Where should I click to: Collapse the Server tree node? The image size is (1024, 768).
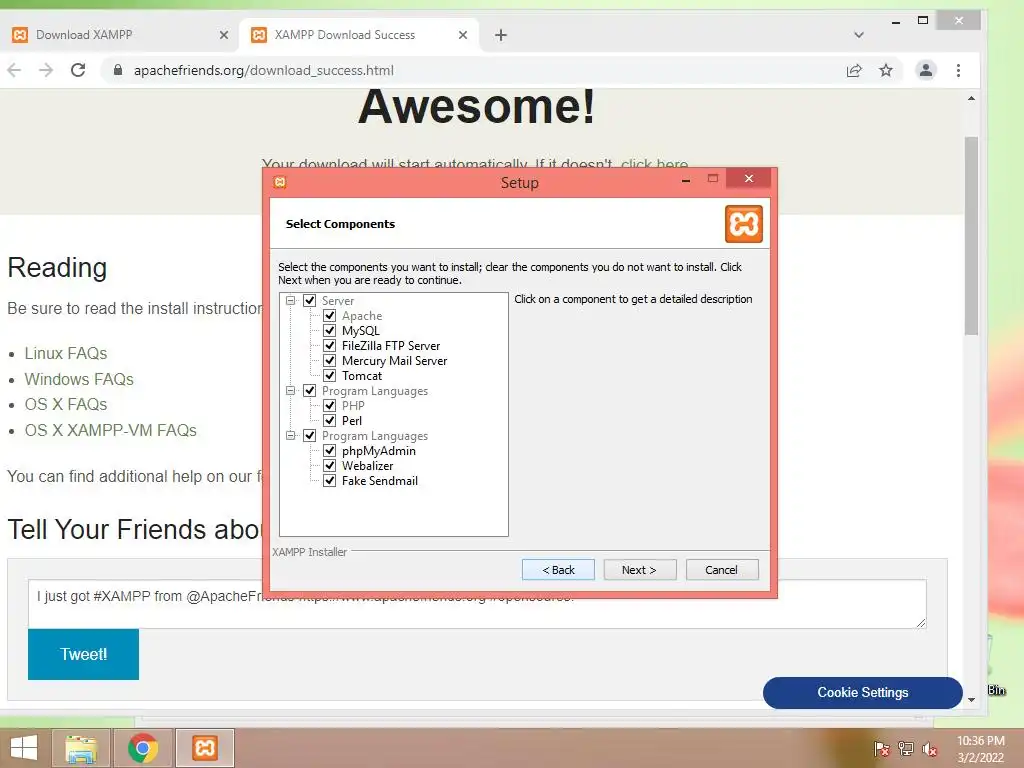pyautogui.click(x=291, y=300)
